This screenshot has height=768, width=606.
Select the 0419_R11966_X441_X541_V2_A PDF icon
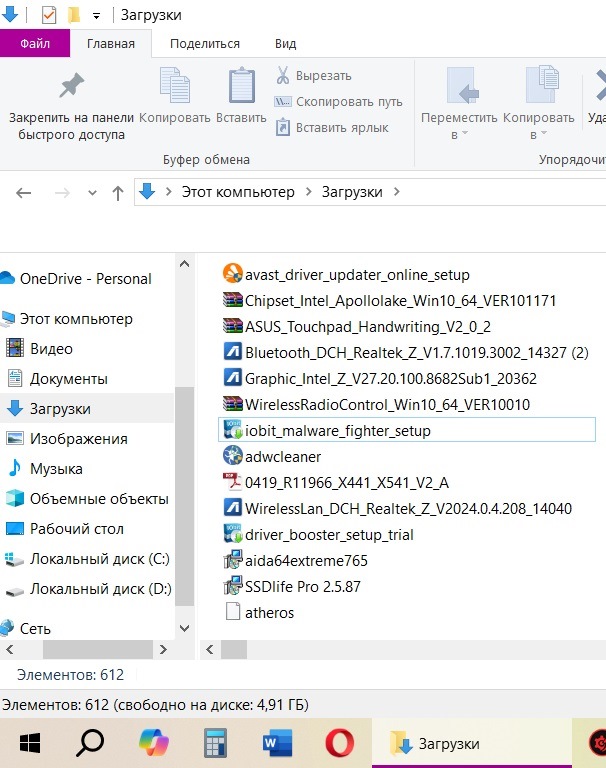[x=233, y=481]
